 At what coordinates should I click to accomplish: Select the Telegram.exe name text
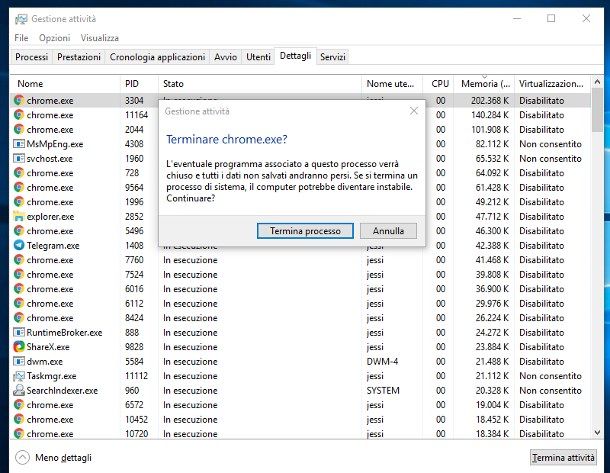[x=53, y=245]
